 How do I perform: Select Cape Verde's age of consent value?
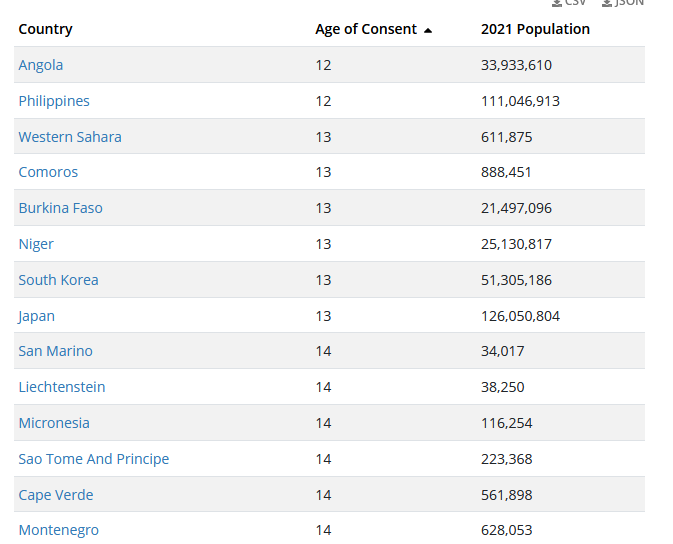[323, 495]
